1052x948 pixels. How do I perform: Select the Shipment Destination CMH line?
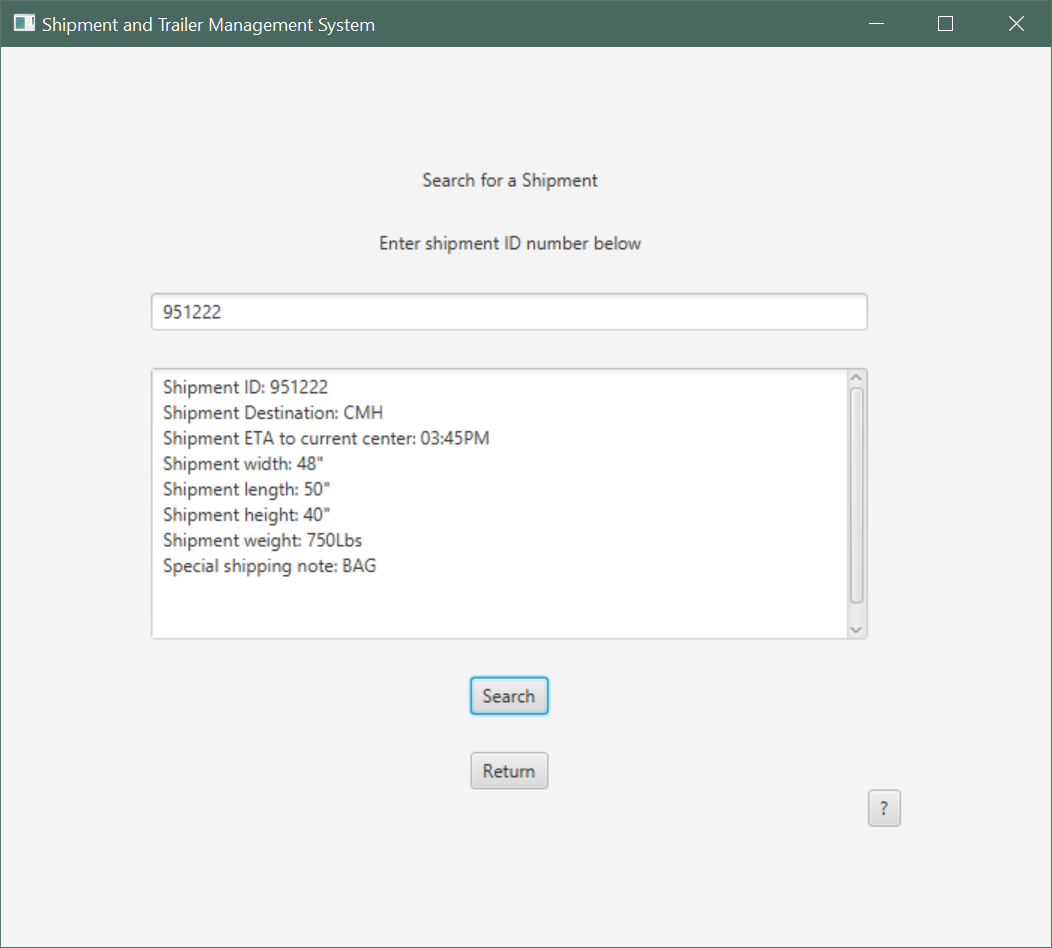(x=273, y=412)
